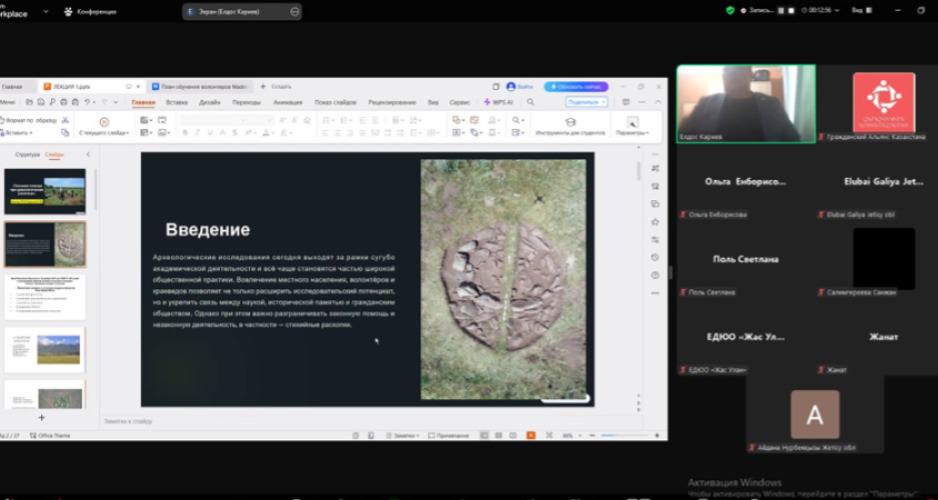This screenshot has width=938, height=500.
Task: Open more options dots in right sidebar
Action: click(x=655, y=293)
